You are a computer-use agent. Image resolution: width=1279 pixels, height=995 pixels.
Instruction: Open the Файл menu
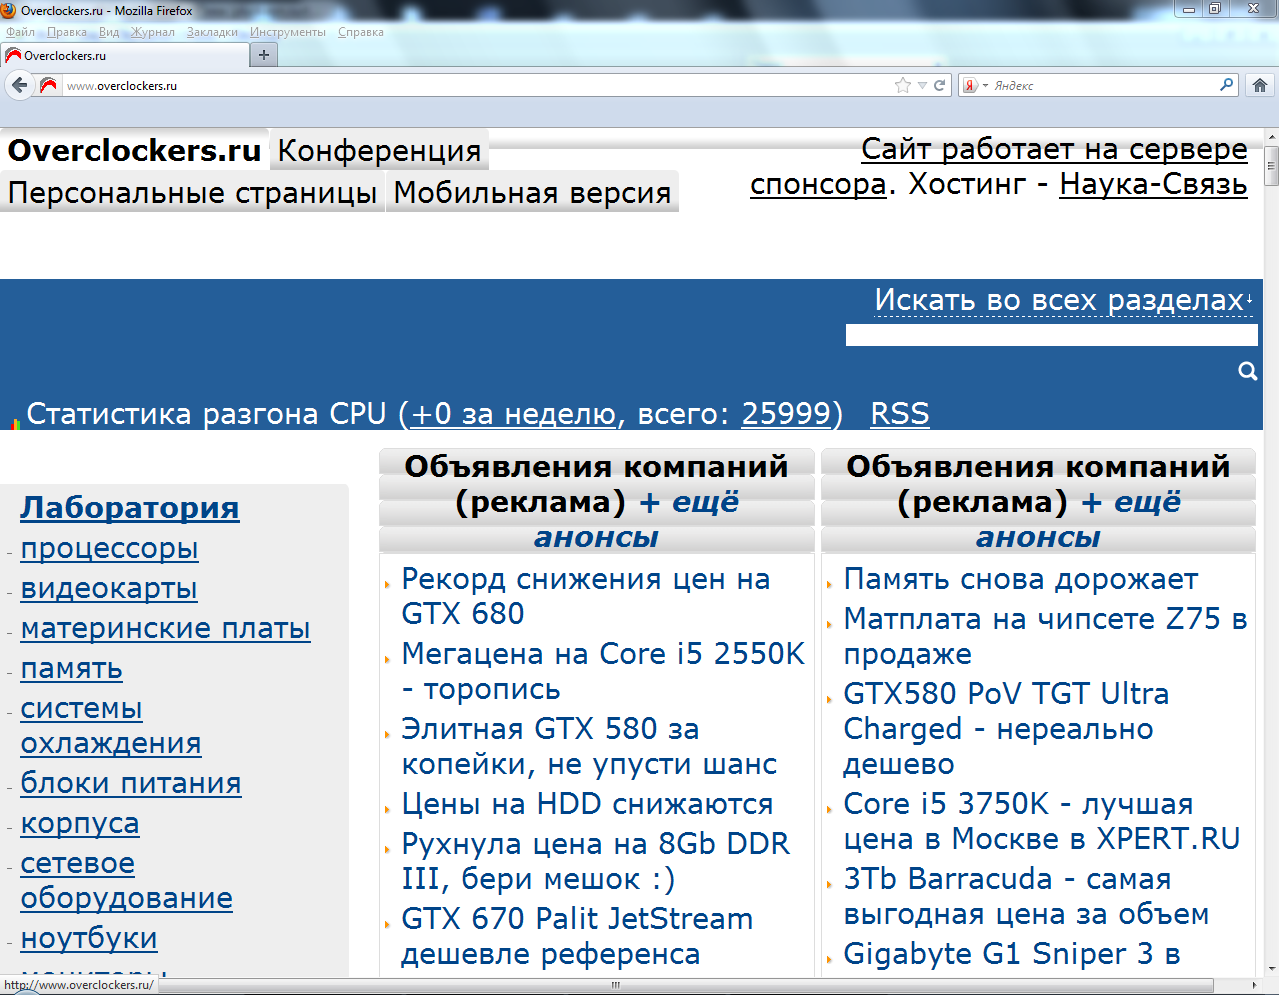pyautogui.click(x=20, y=32)
